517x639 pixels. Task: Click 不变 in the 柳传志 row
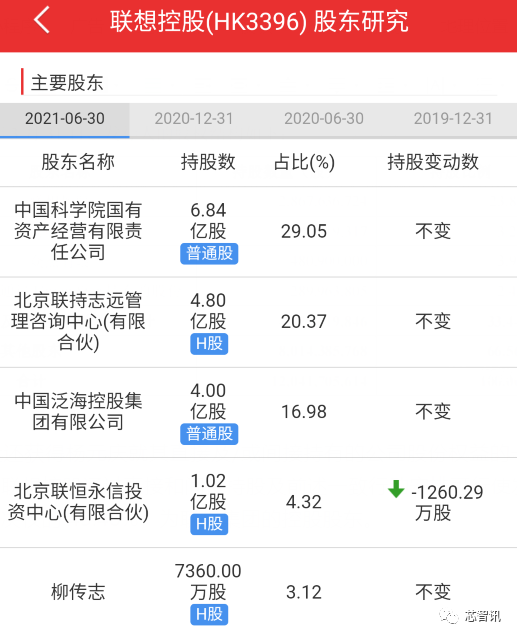[x=433, y=592]
